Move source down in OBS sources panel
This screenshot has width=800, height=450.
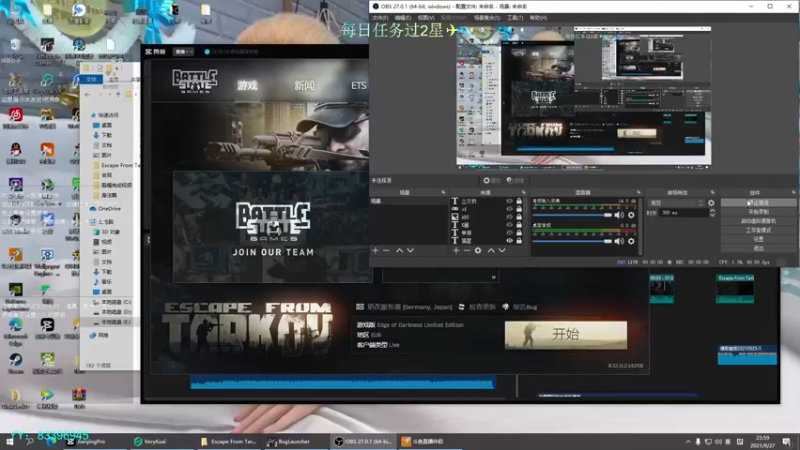tap(502, 251)
